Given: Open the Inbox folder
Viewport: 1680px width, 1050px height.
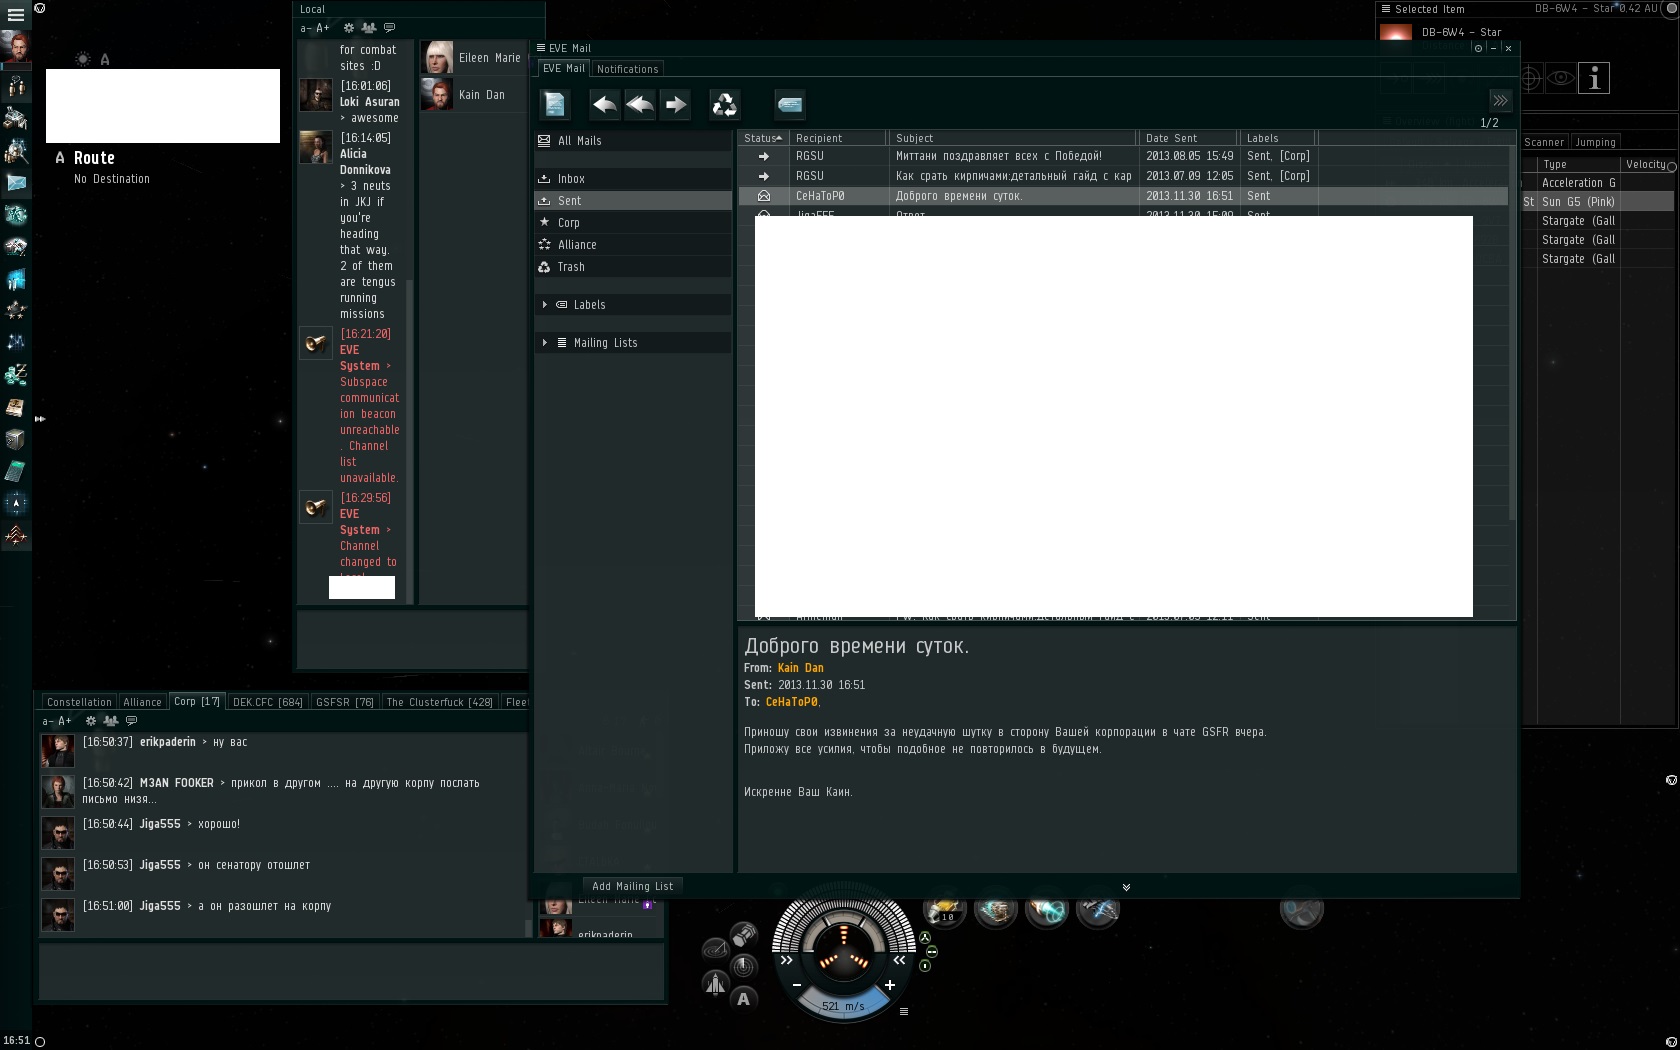Looking at the screenshot, I should [x=633, y=179].
